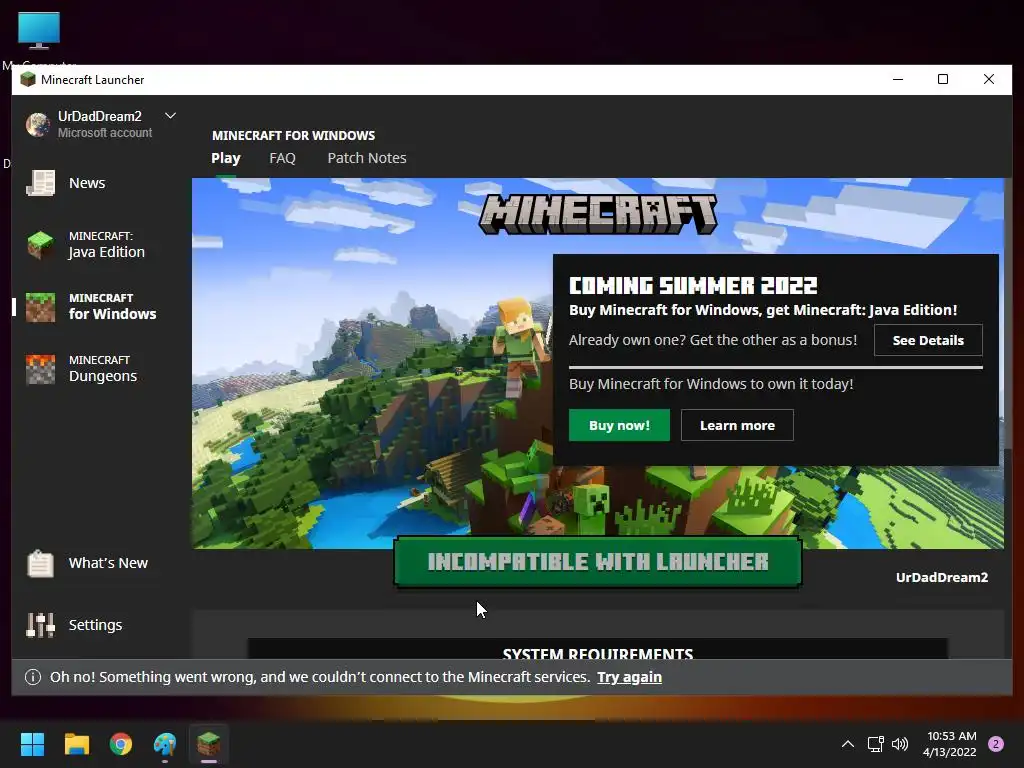The image size is (1024, 768).
Task: Launch Google Chrome from the taskbar
Action: tap(121, 744)
